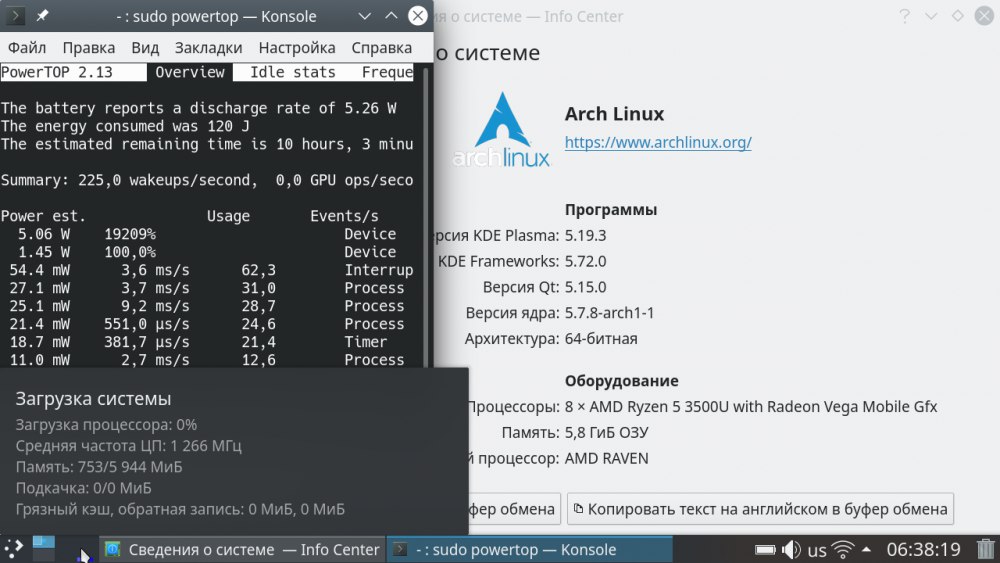Click the Arch Linux logo in Info Center
1000x563 pixels.
point(501,130)
